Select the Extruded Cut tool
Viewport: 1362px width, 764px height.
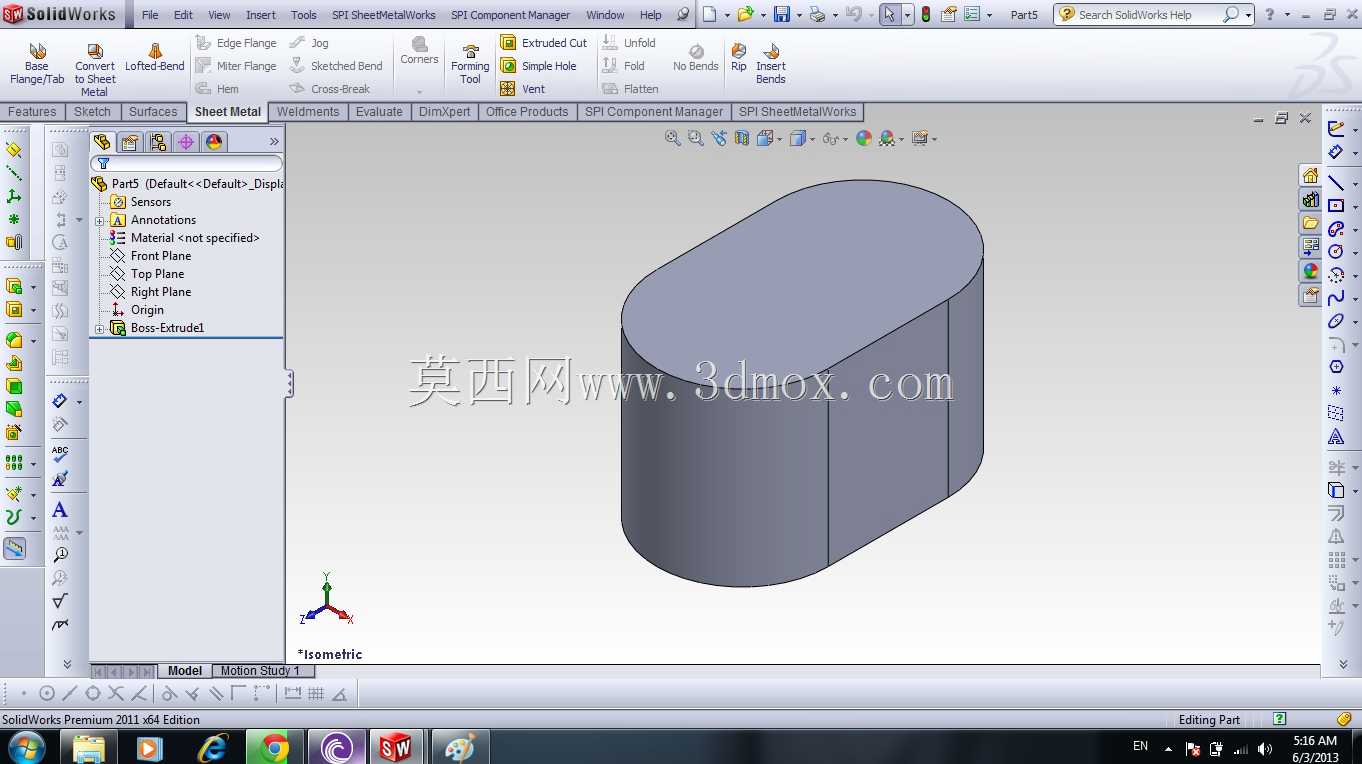point(544,43)
